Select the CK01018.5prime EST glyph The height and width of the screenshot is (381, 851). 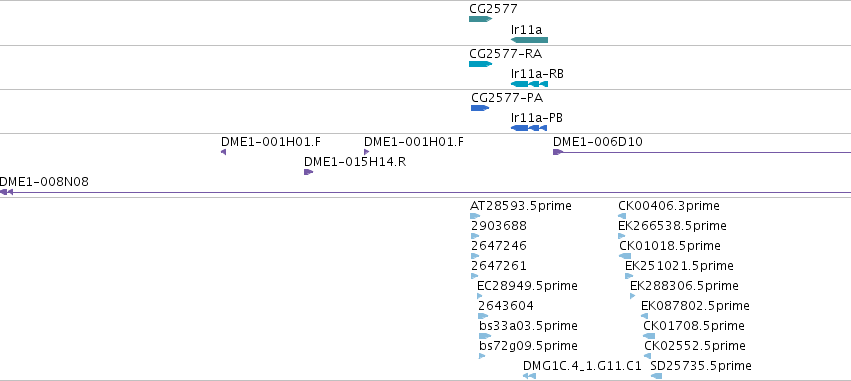pyautogui.click(x=625, y=256)
